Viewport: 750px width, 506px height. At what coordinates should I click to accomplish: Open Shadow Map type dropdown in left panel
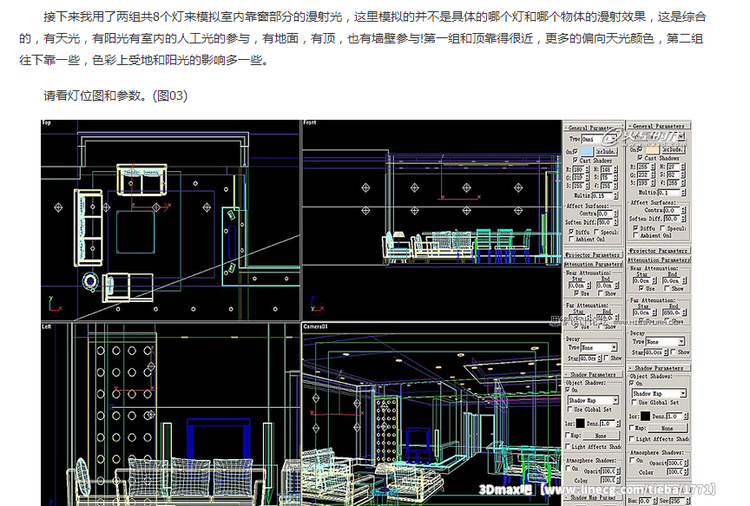point(593,400)
